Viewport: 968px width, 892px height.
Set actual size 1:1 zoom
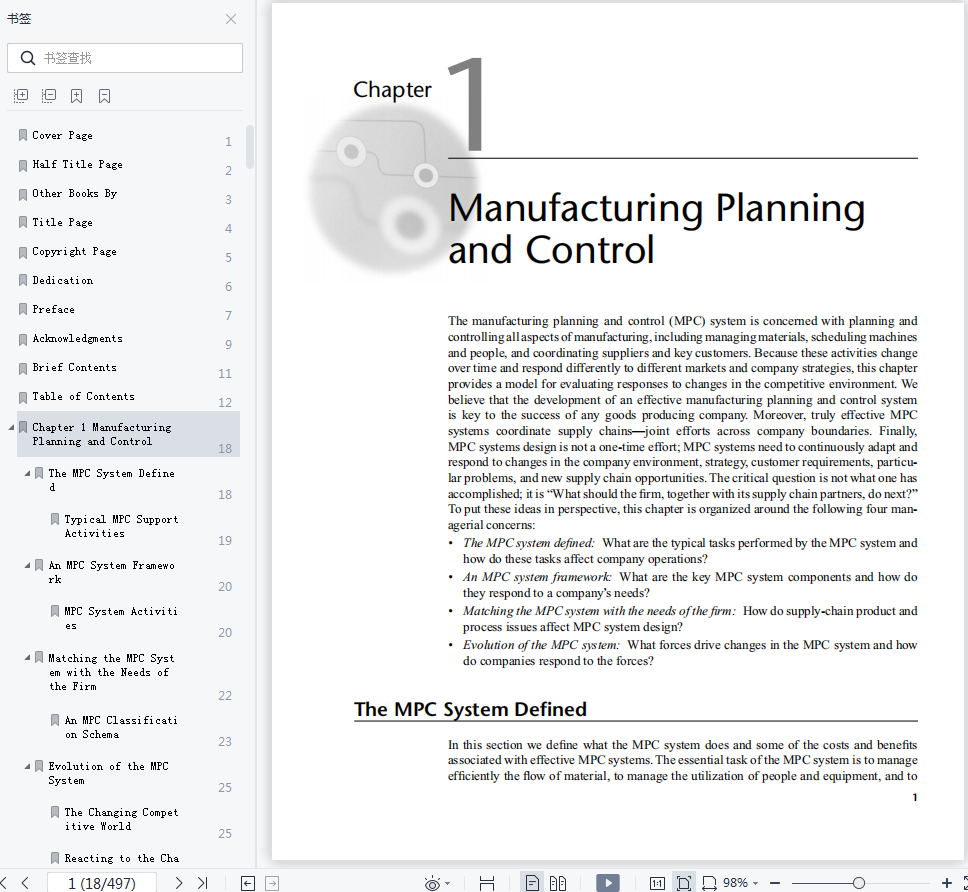(x=657, y=883)
